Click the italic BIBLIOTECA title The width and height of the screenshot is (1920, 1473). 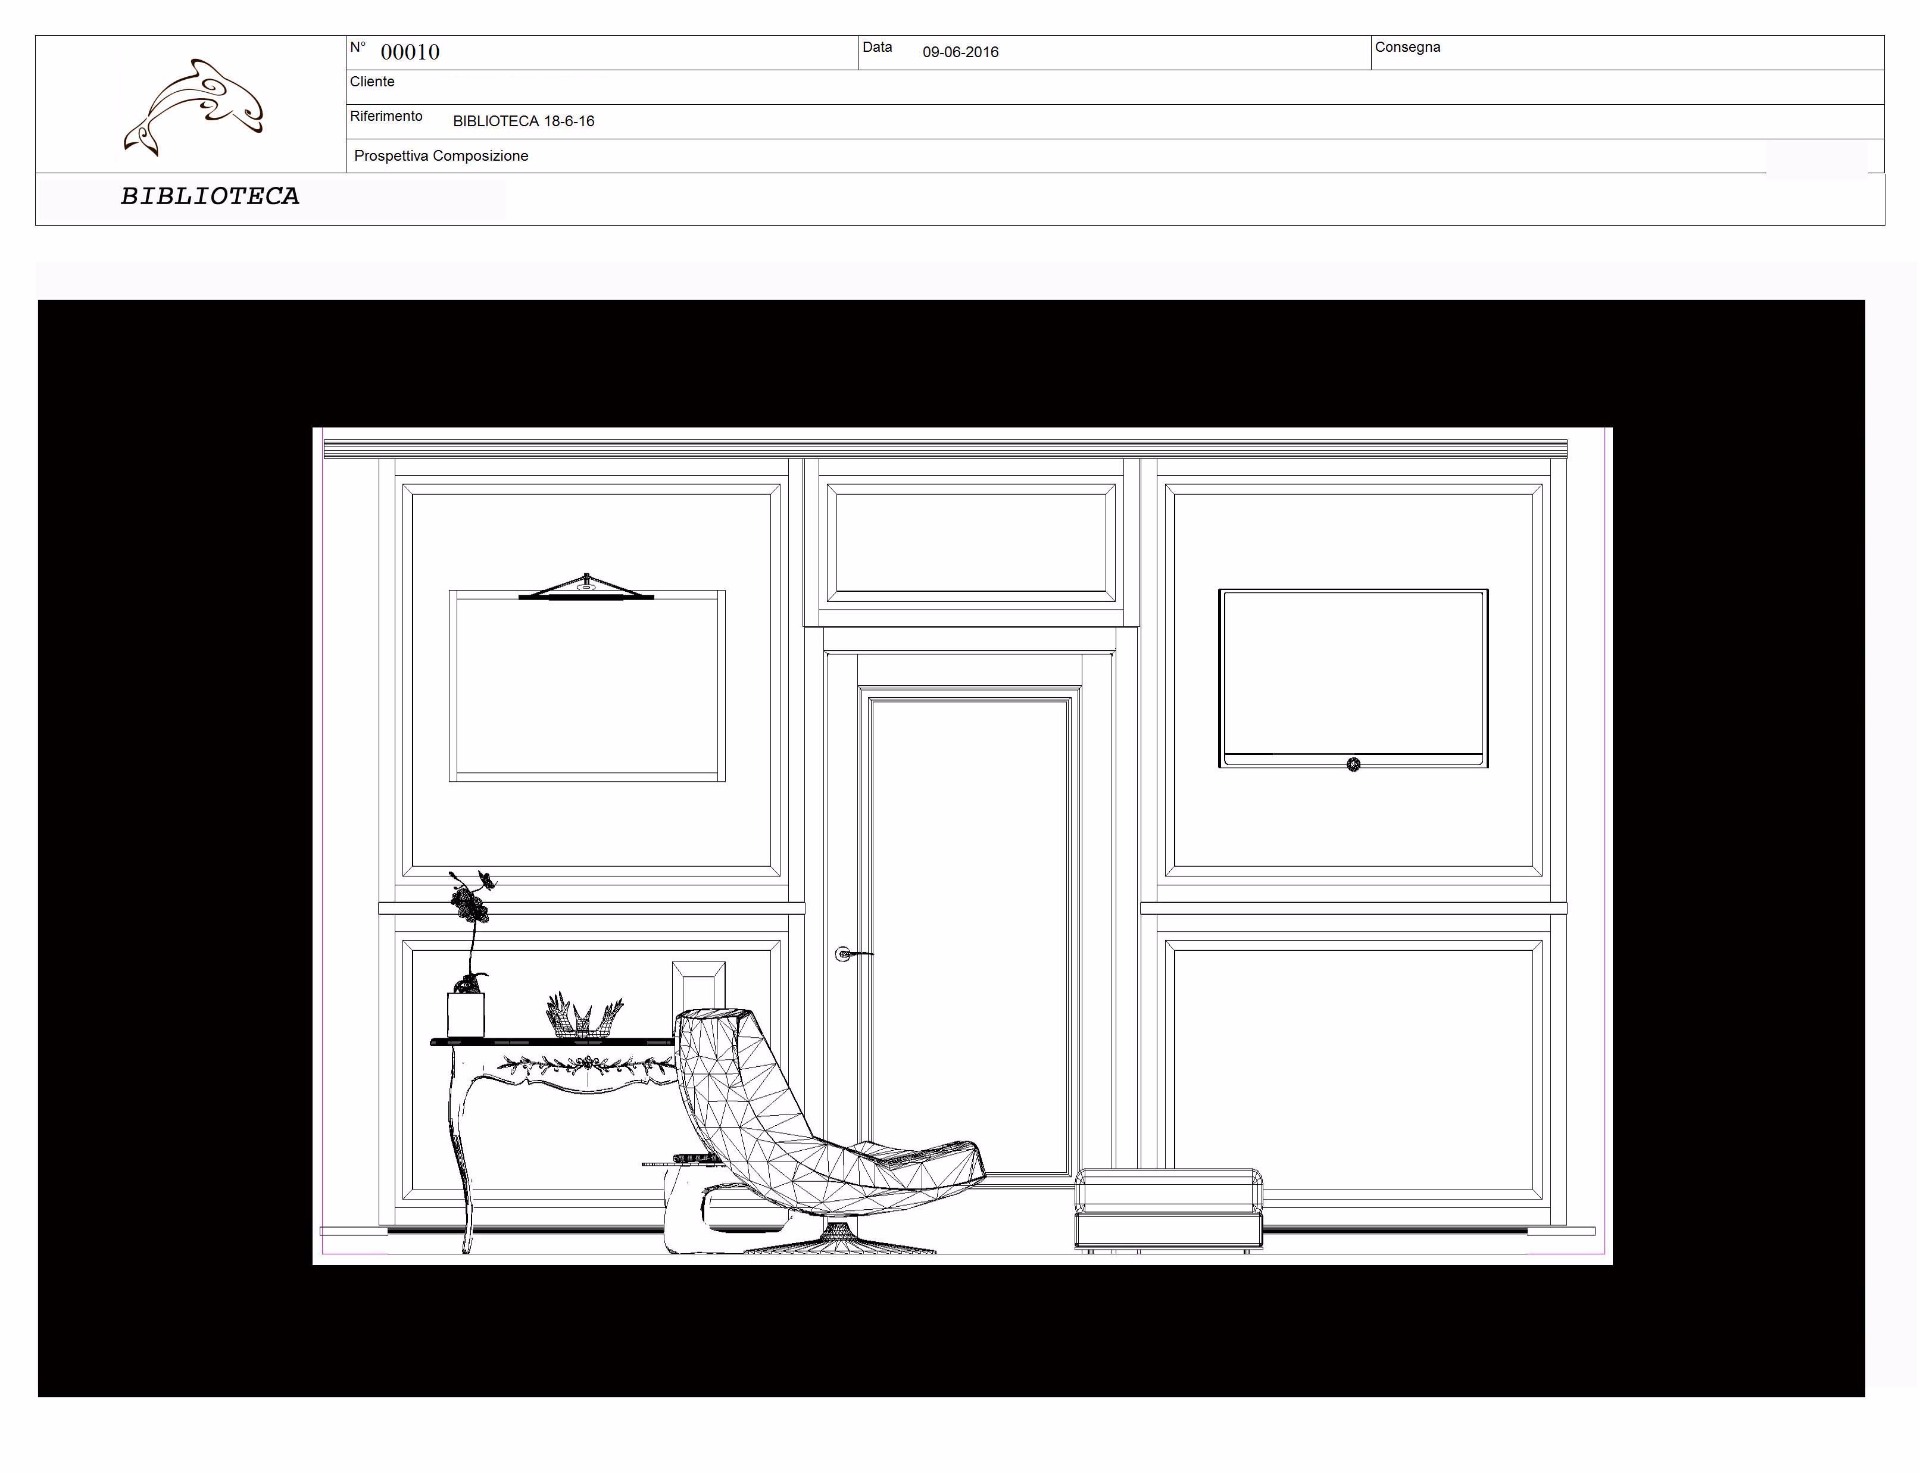coord(210,196)
